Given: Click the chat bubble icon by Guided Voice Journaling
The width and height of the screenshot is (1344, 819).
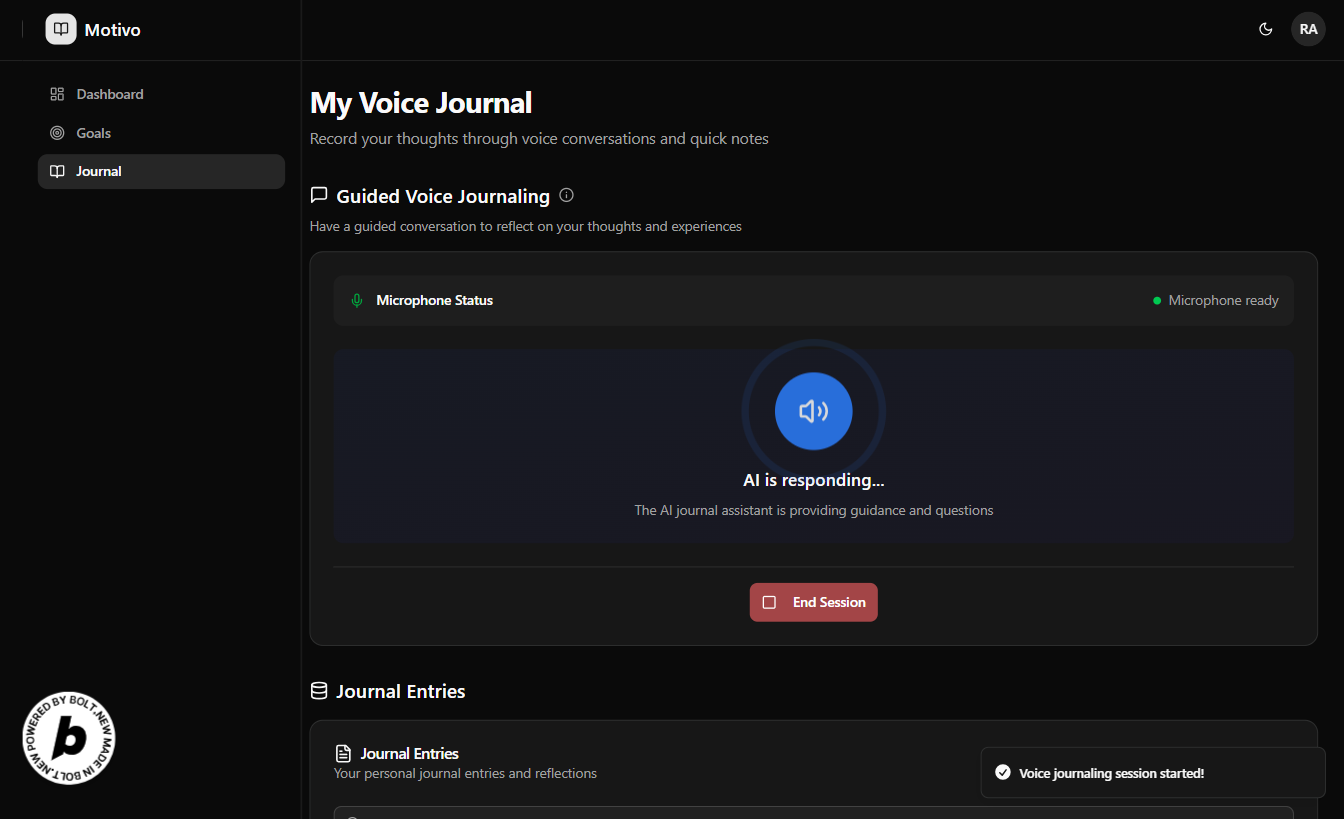Looking at the screenshot, I should point(319,195).
